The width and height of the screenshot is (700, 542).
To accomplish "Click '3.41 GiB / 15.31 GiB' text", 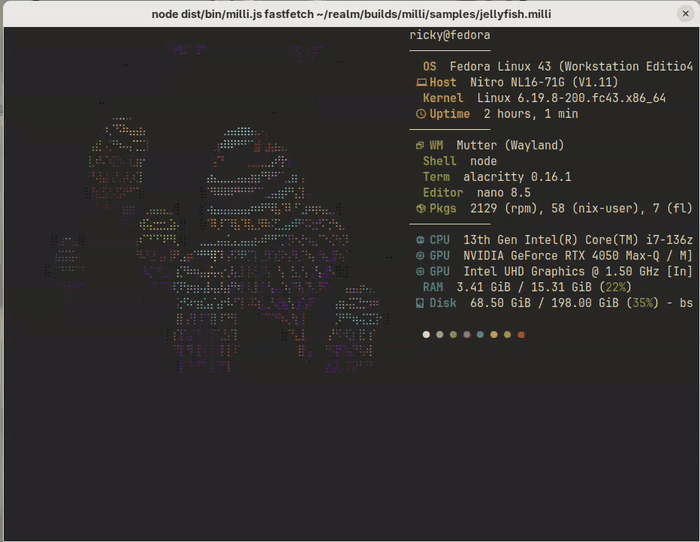I will tap(524, 287).
